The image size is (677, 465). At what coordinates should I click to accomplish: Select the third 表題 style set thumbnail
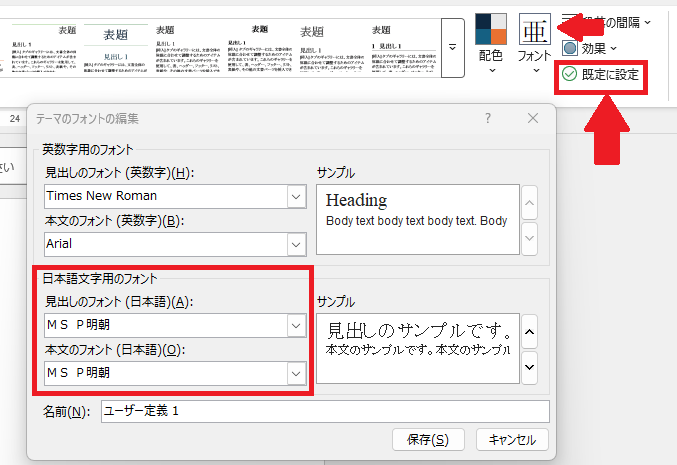tap(188, 48)
